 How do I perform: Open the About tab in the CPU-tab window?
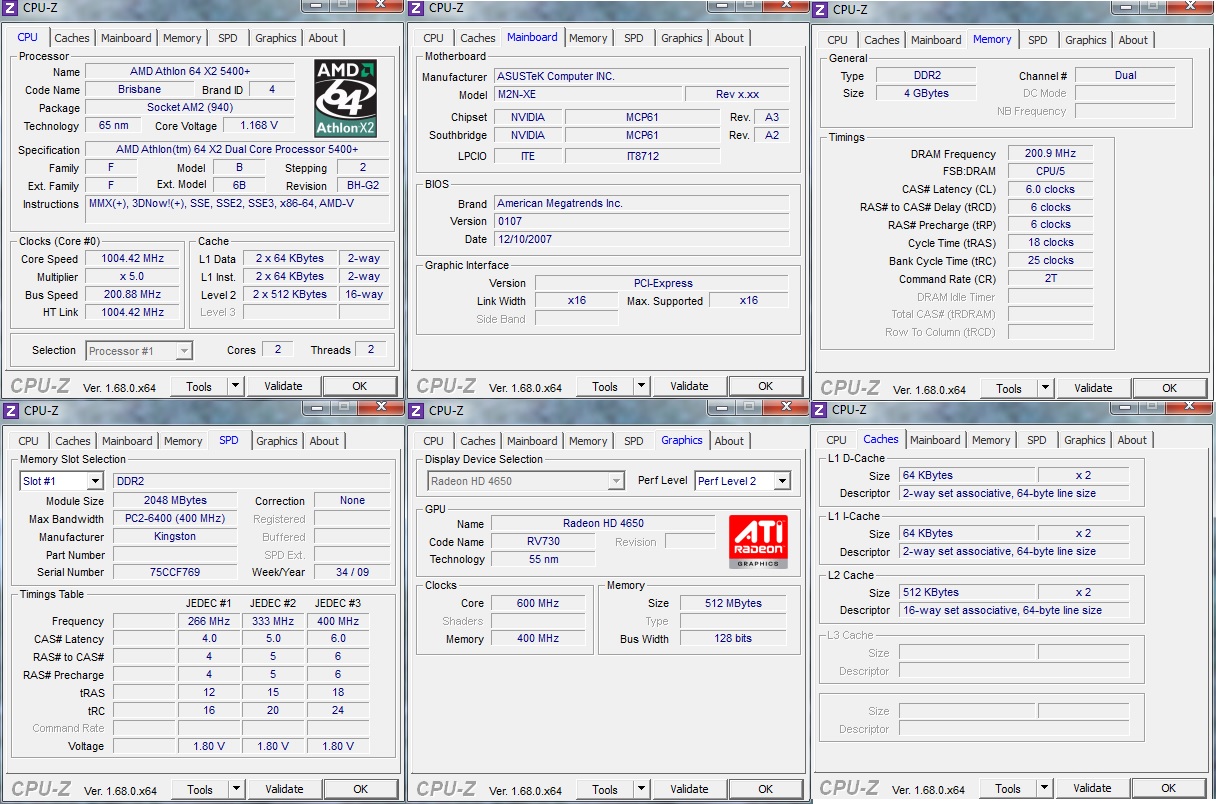click(323, 38)
